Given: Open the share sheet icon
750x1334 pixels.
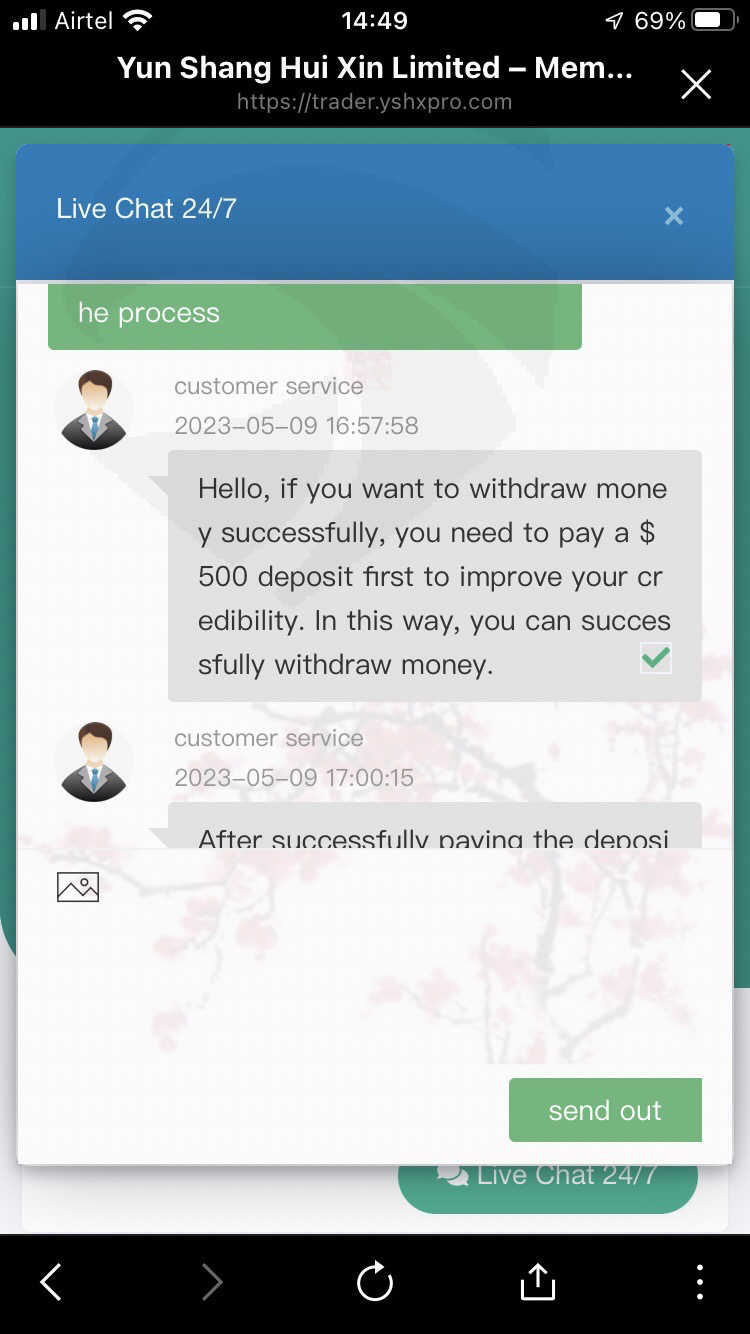Looking at the screenshot, I should coord(537,1281).
